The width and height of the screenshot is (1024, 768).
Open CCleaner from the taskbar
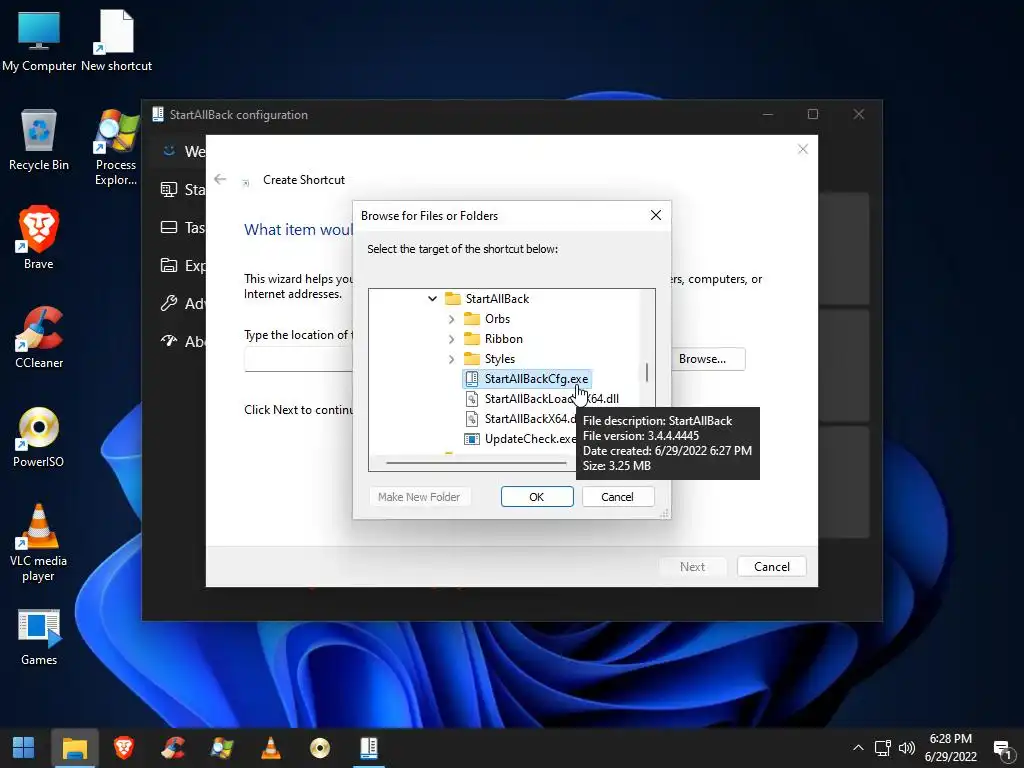tap(173, 748)
